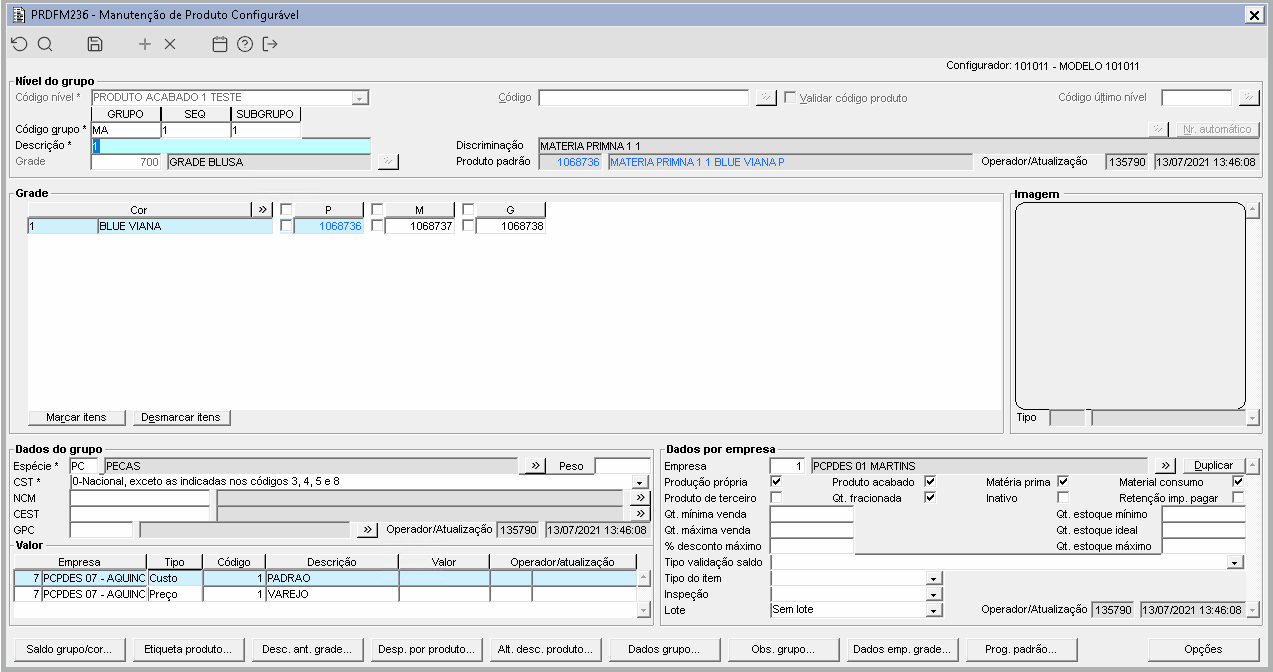
Task: Open Desc. ant. grade...
Action: pos(307,649)
